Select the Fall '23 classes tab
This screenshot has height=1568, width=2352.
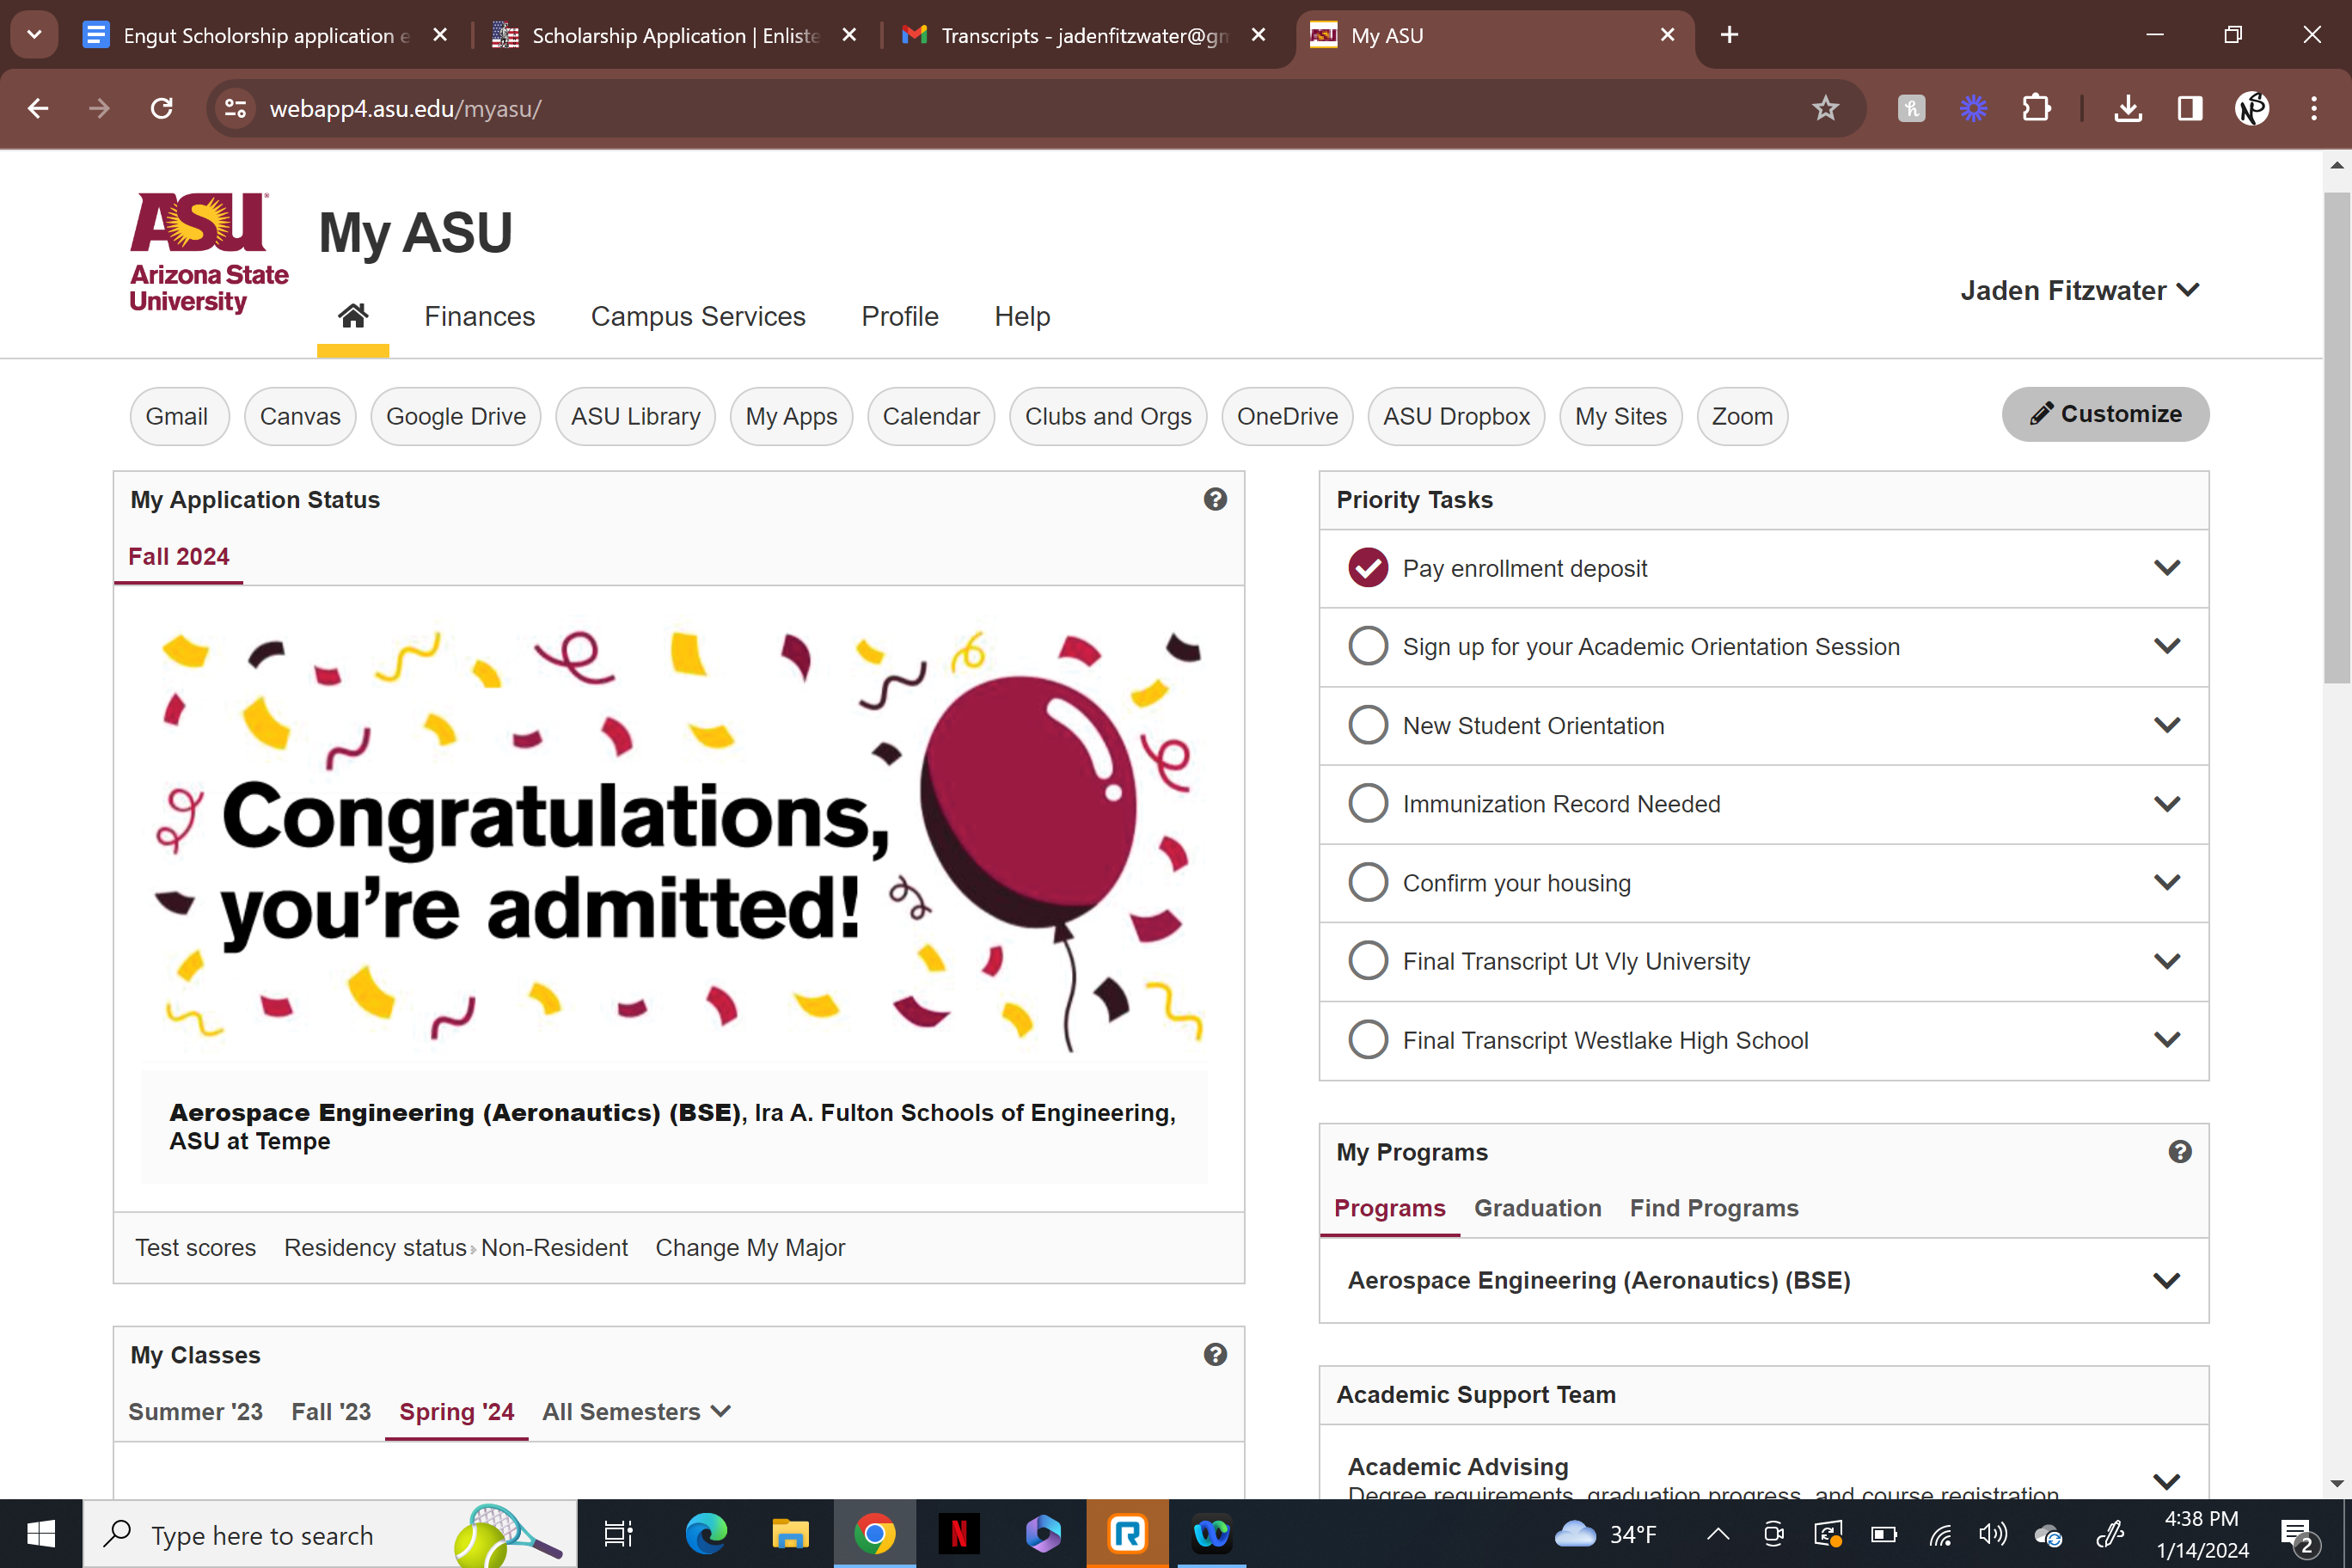pyautogui.click(x=331, y=1411)
